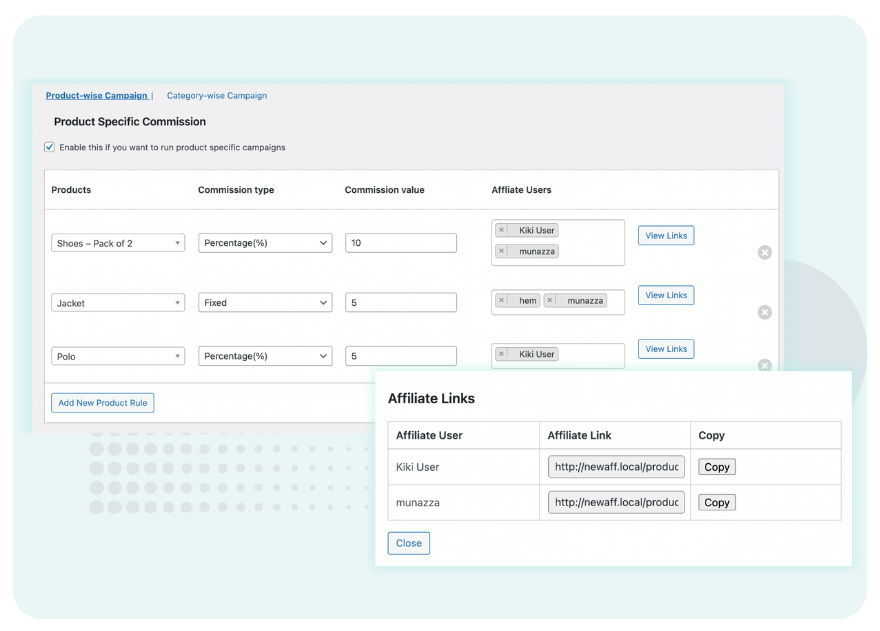Image resolution: width=880 pixels, height=631 pixels.
Task: Open Polo row Percentage(%) commission dropdown
Action: [265, 356]
